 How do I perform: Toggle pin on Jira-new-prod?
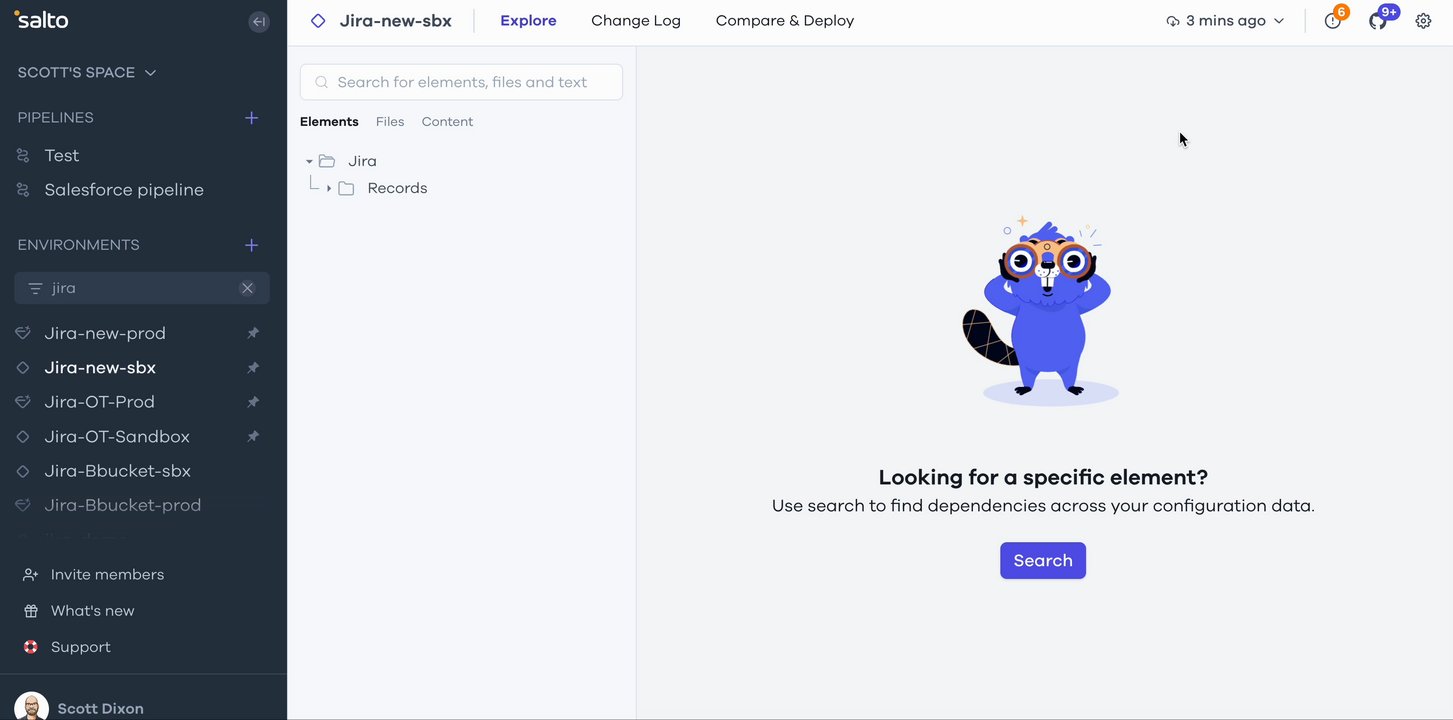(253, 333)
